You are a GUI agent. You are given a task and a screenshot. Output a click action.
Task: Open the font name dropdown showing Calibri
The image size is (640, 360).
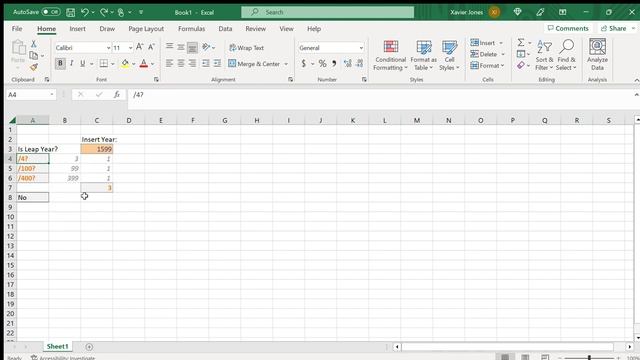109,48
